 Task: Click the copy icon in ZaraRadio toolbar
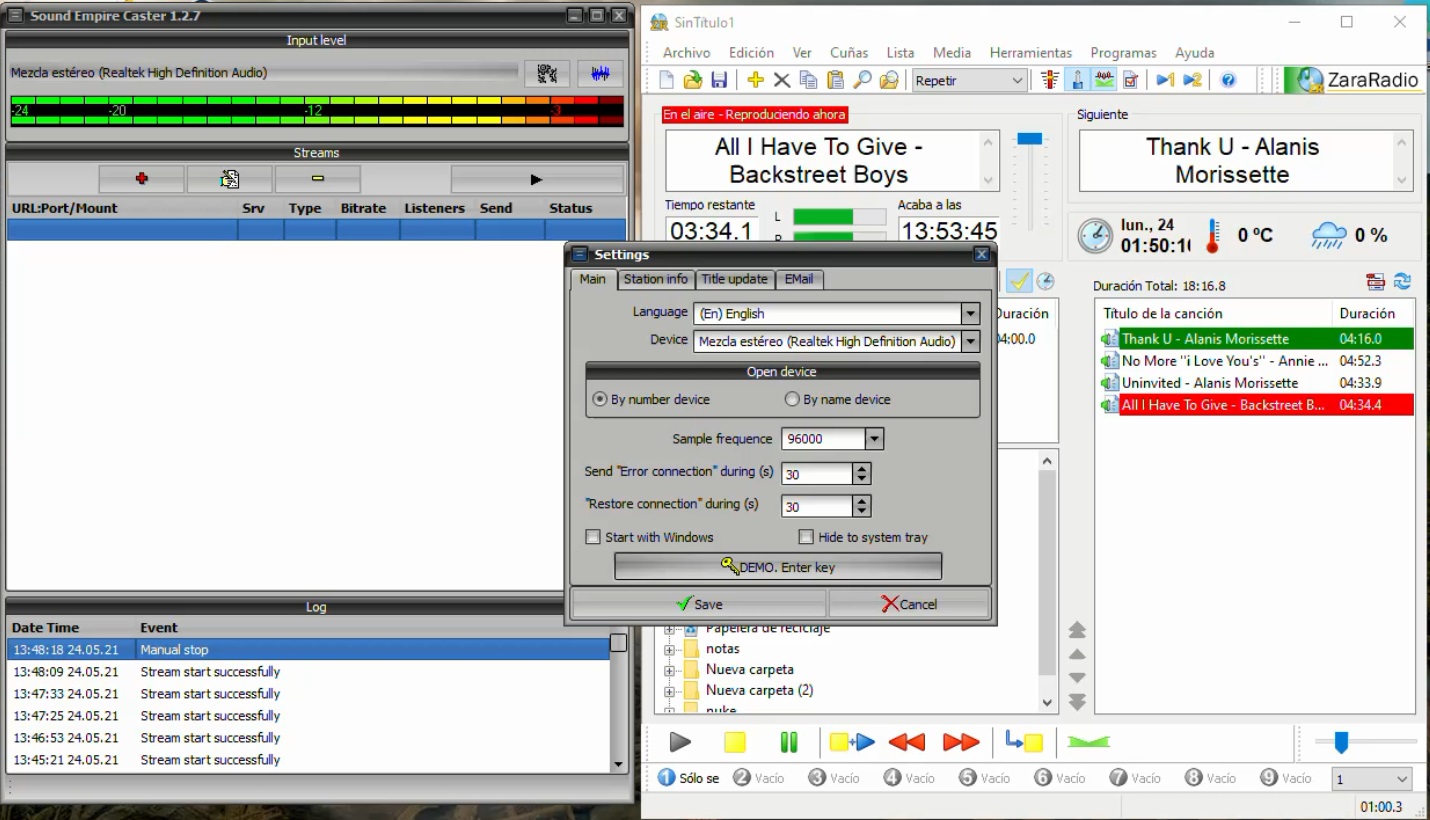[x=808, y=80]
